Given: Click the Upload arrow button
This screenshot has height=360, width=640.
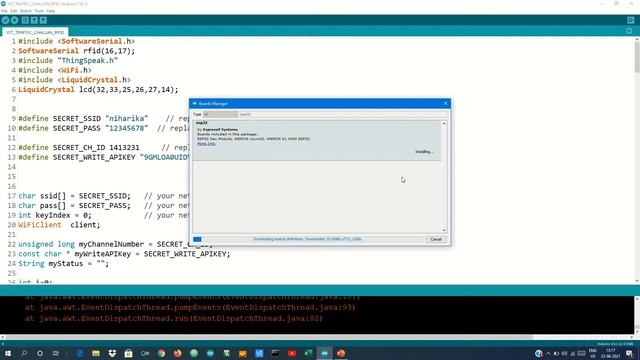Looking at the screenshot, I should (15, 20).
